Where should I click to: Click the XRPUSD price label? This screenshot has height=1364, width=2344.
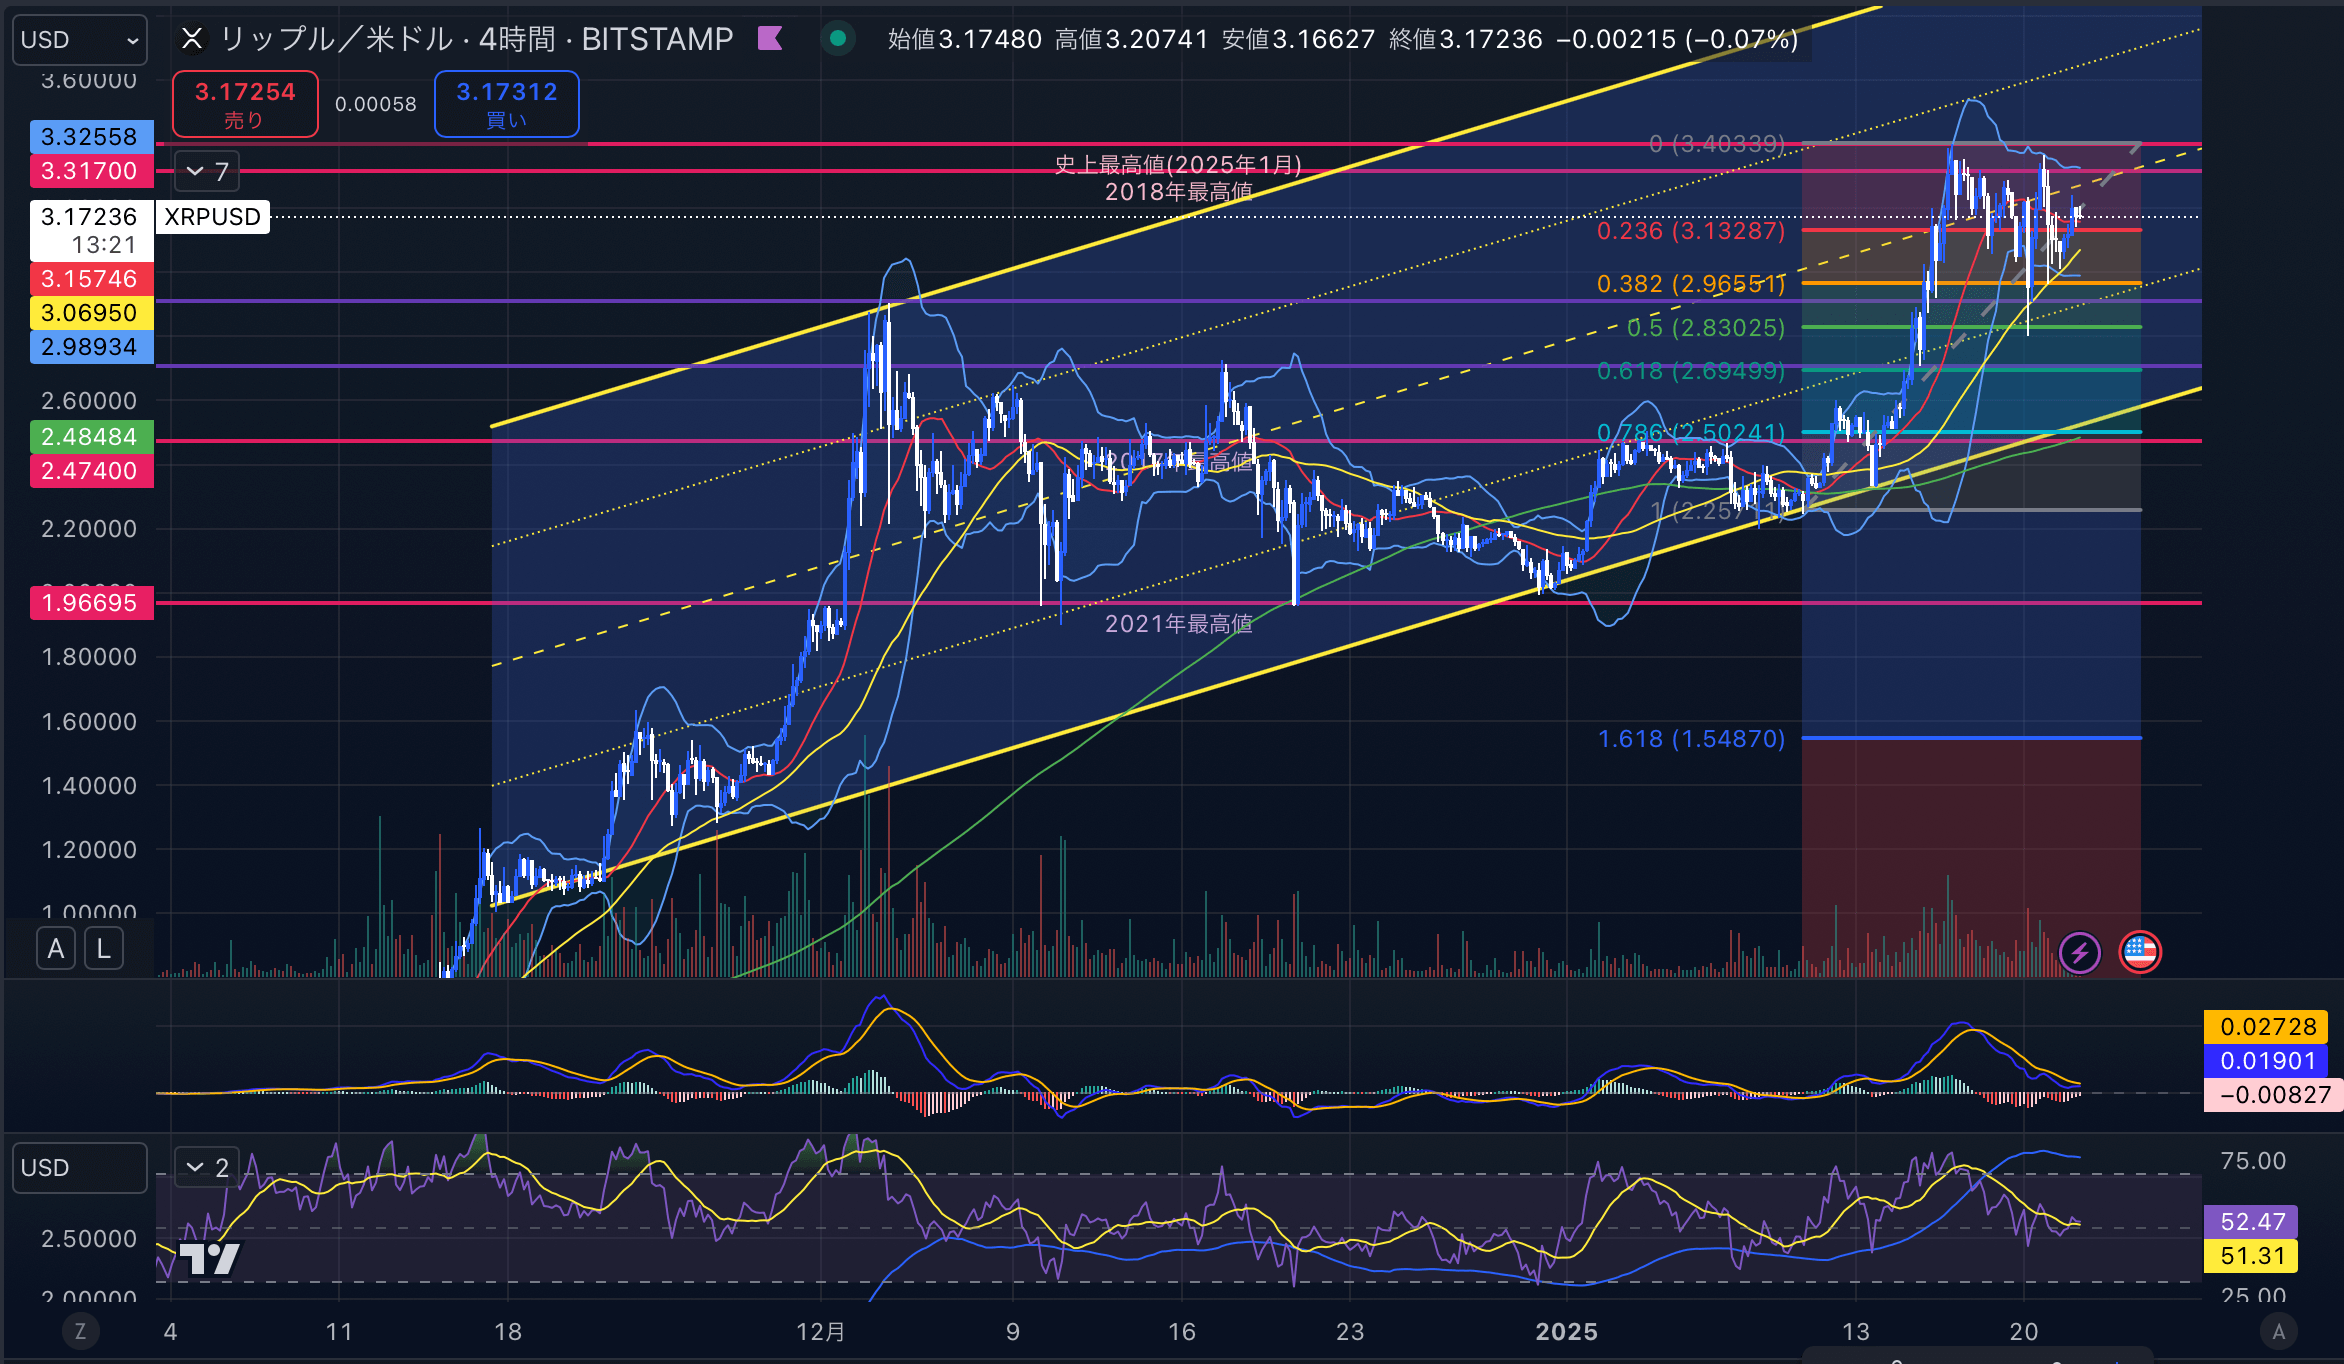tap(212, 217)
